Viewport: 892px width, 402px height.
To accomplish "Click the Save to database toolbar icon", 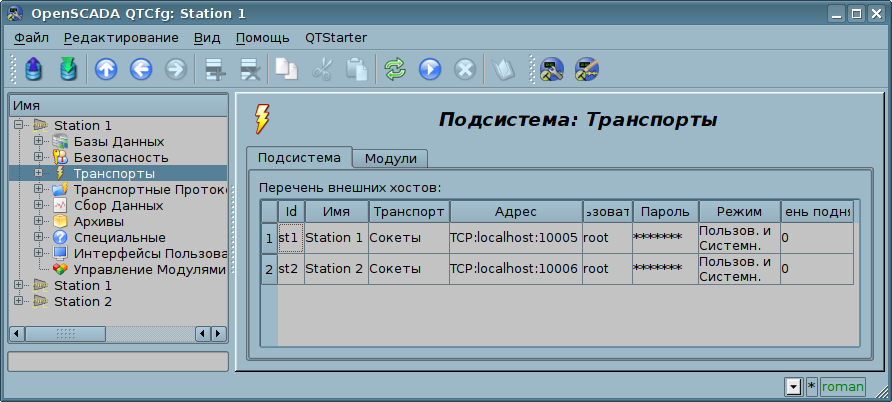I will click(x=68, y=69).
